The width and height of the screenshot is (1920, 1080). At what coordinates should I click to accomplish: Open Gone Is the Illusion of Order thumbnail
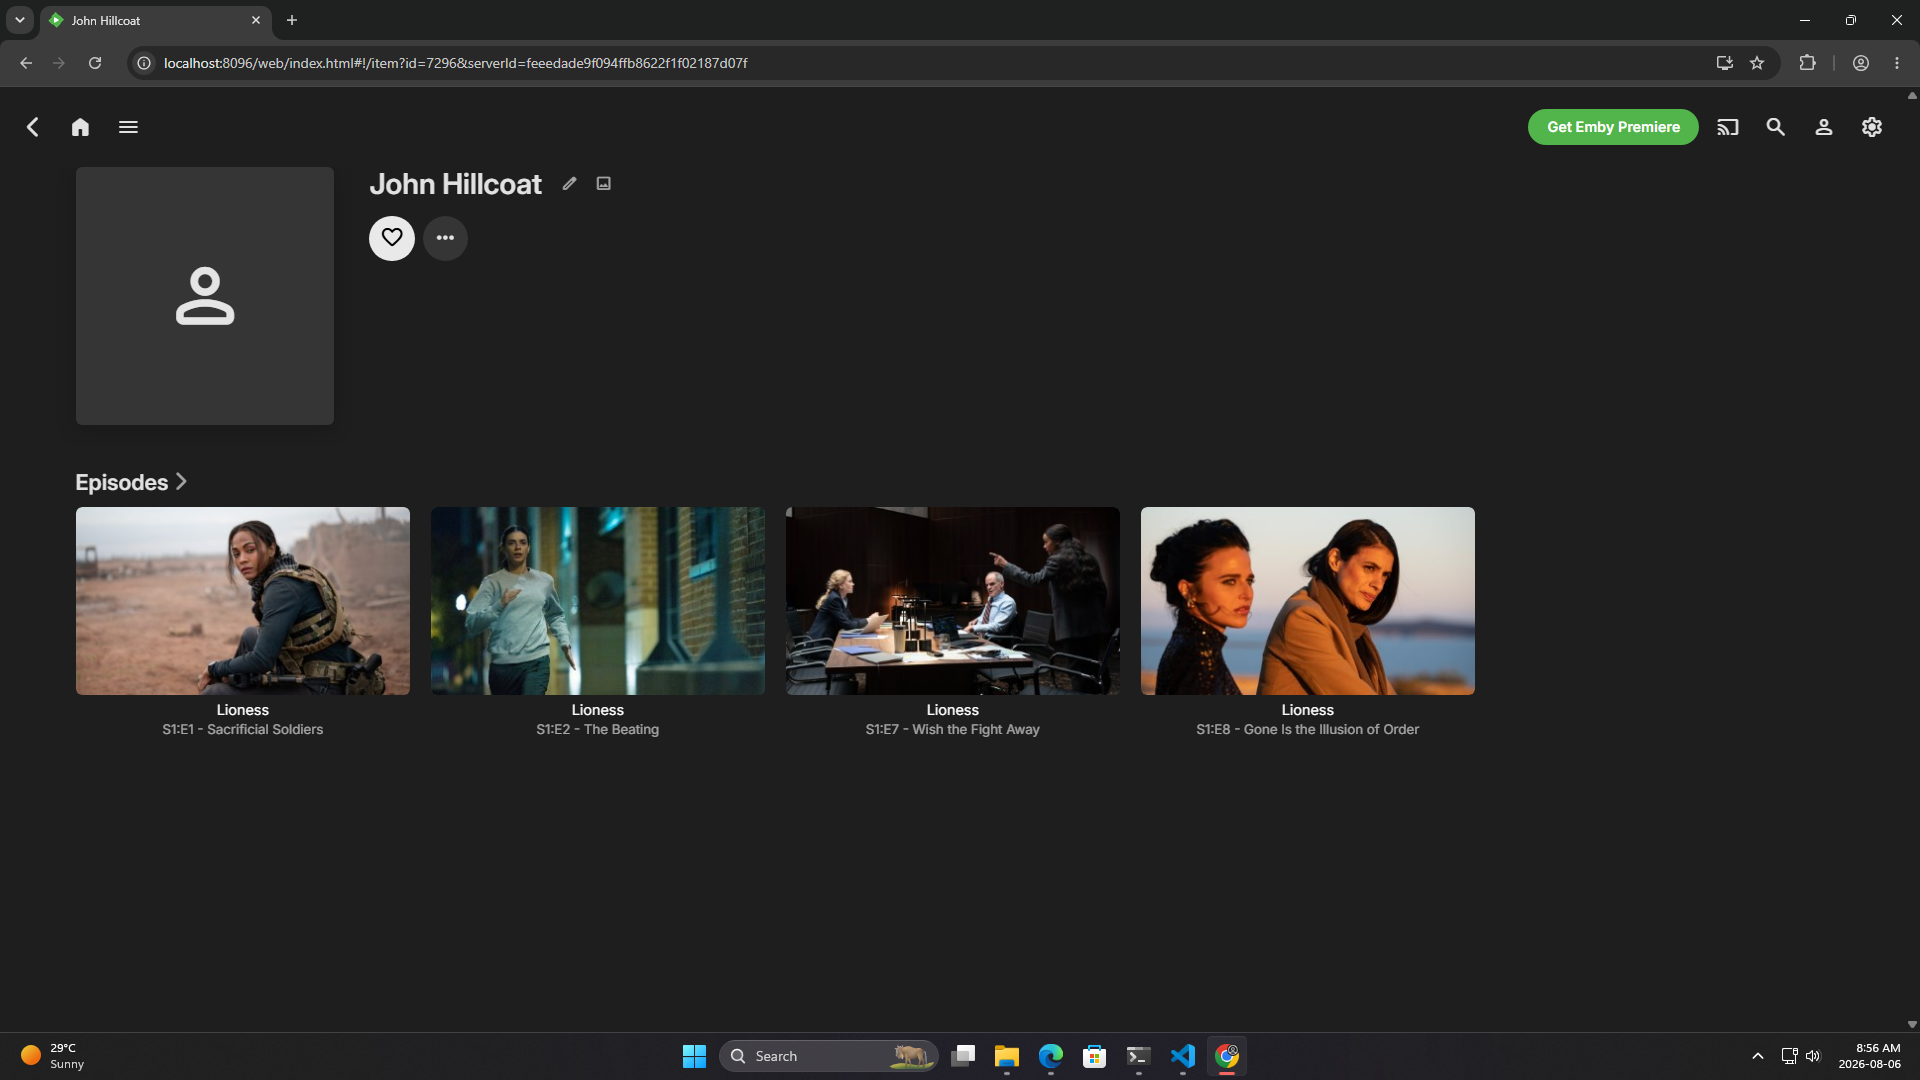1308,601
